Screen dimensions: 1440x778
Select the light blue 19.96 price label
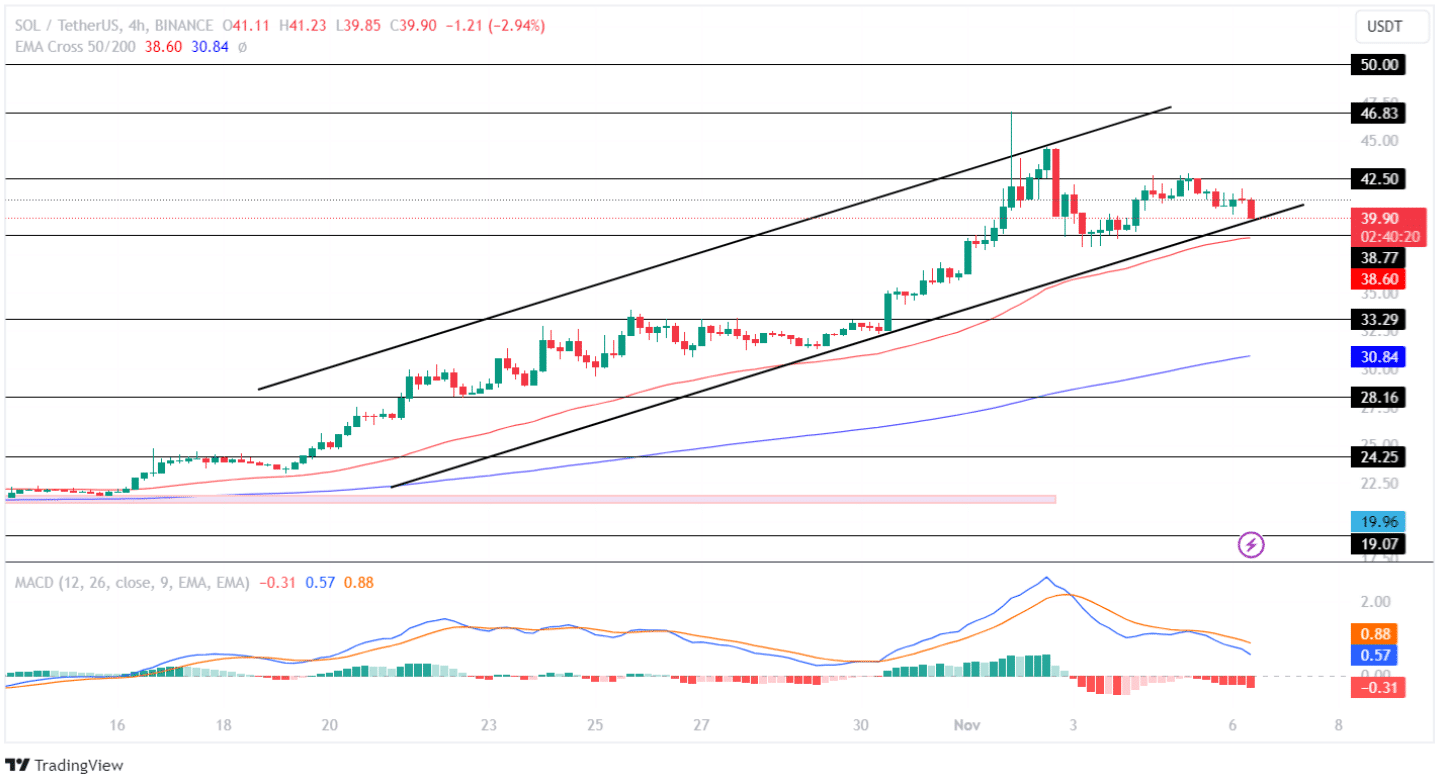point(1377,521)
